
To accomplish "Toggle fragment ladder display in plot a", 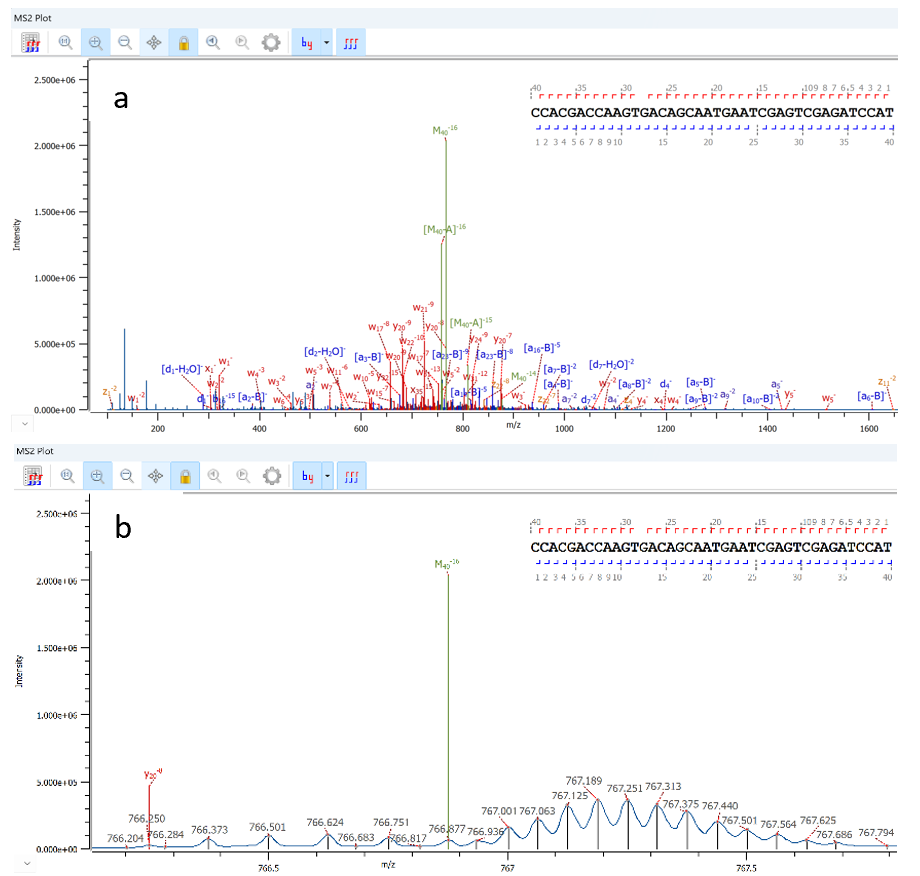I will pyautogui.click(x=351, y=43).
